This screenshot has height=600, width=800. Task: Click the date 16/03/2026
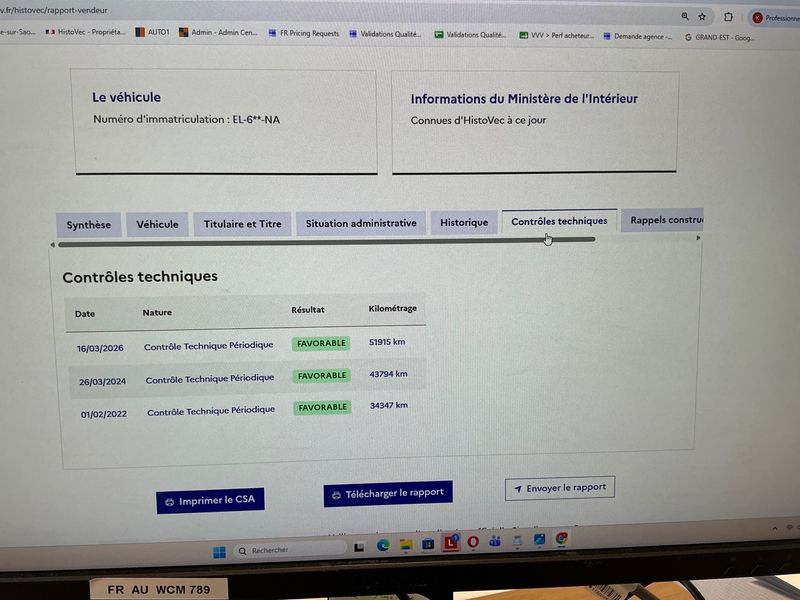coord(100,348)
